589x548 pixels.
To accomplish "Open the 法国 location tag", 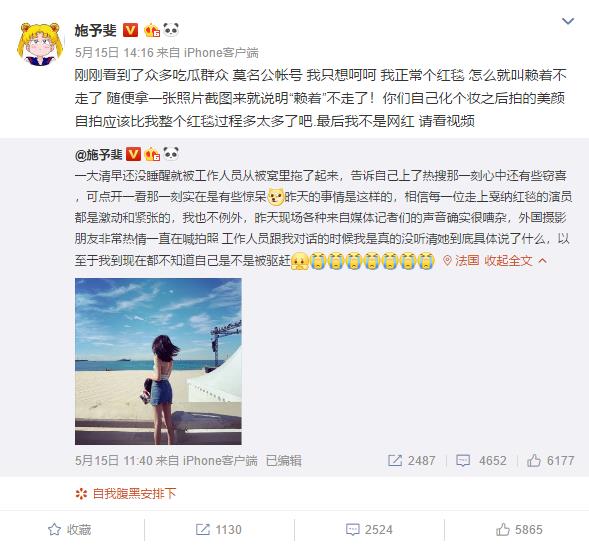I will coord(461,260).
